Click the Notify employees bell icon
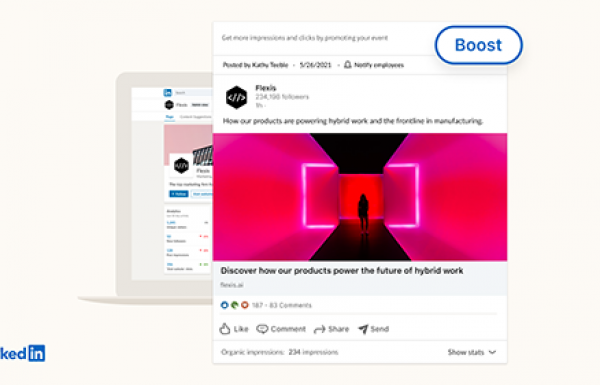 click(347, 65)
